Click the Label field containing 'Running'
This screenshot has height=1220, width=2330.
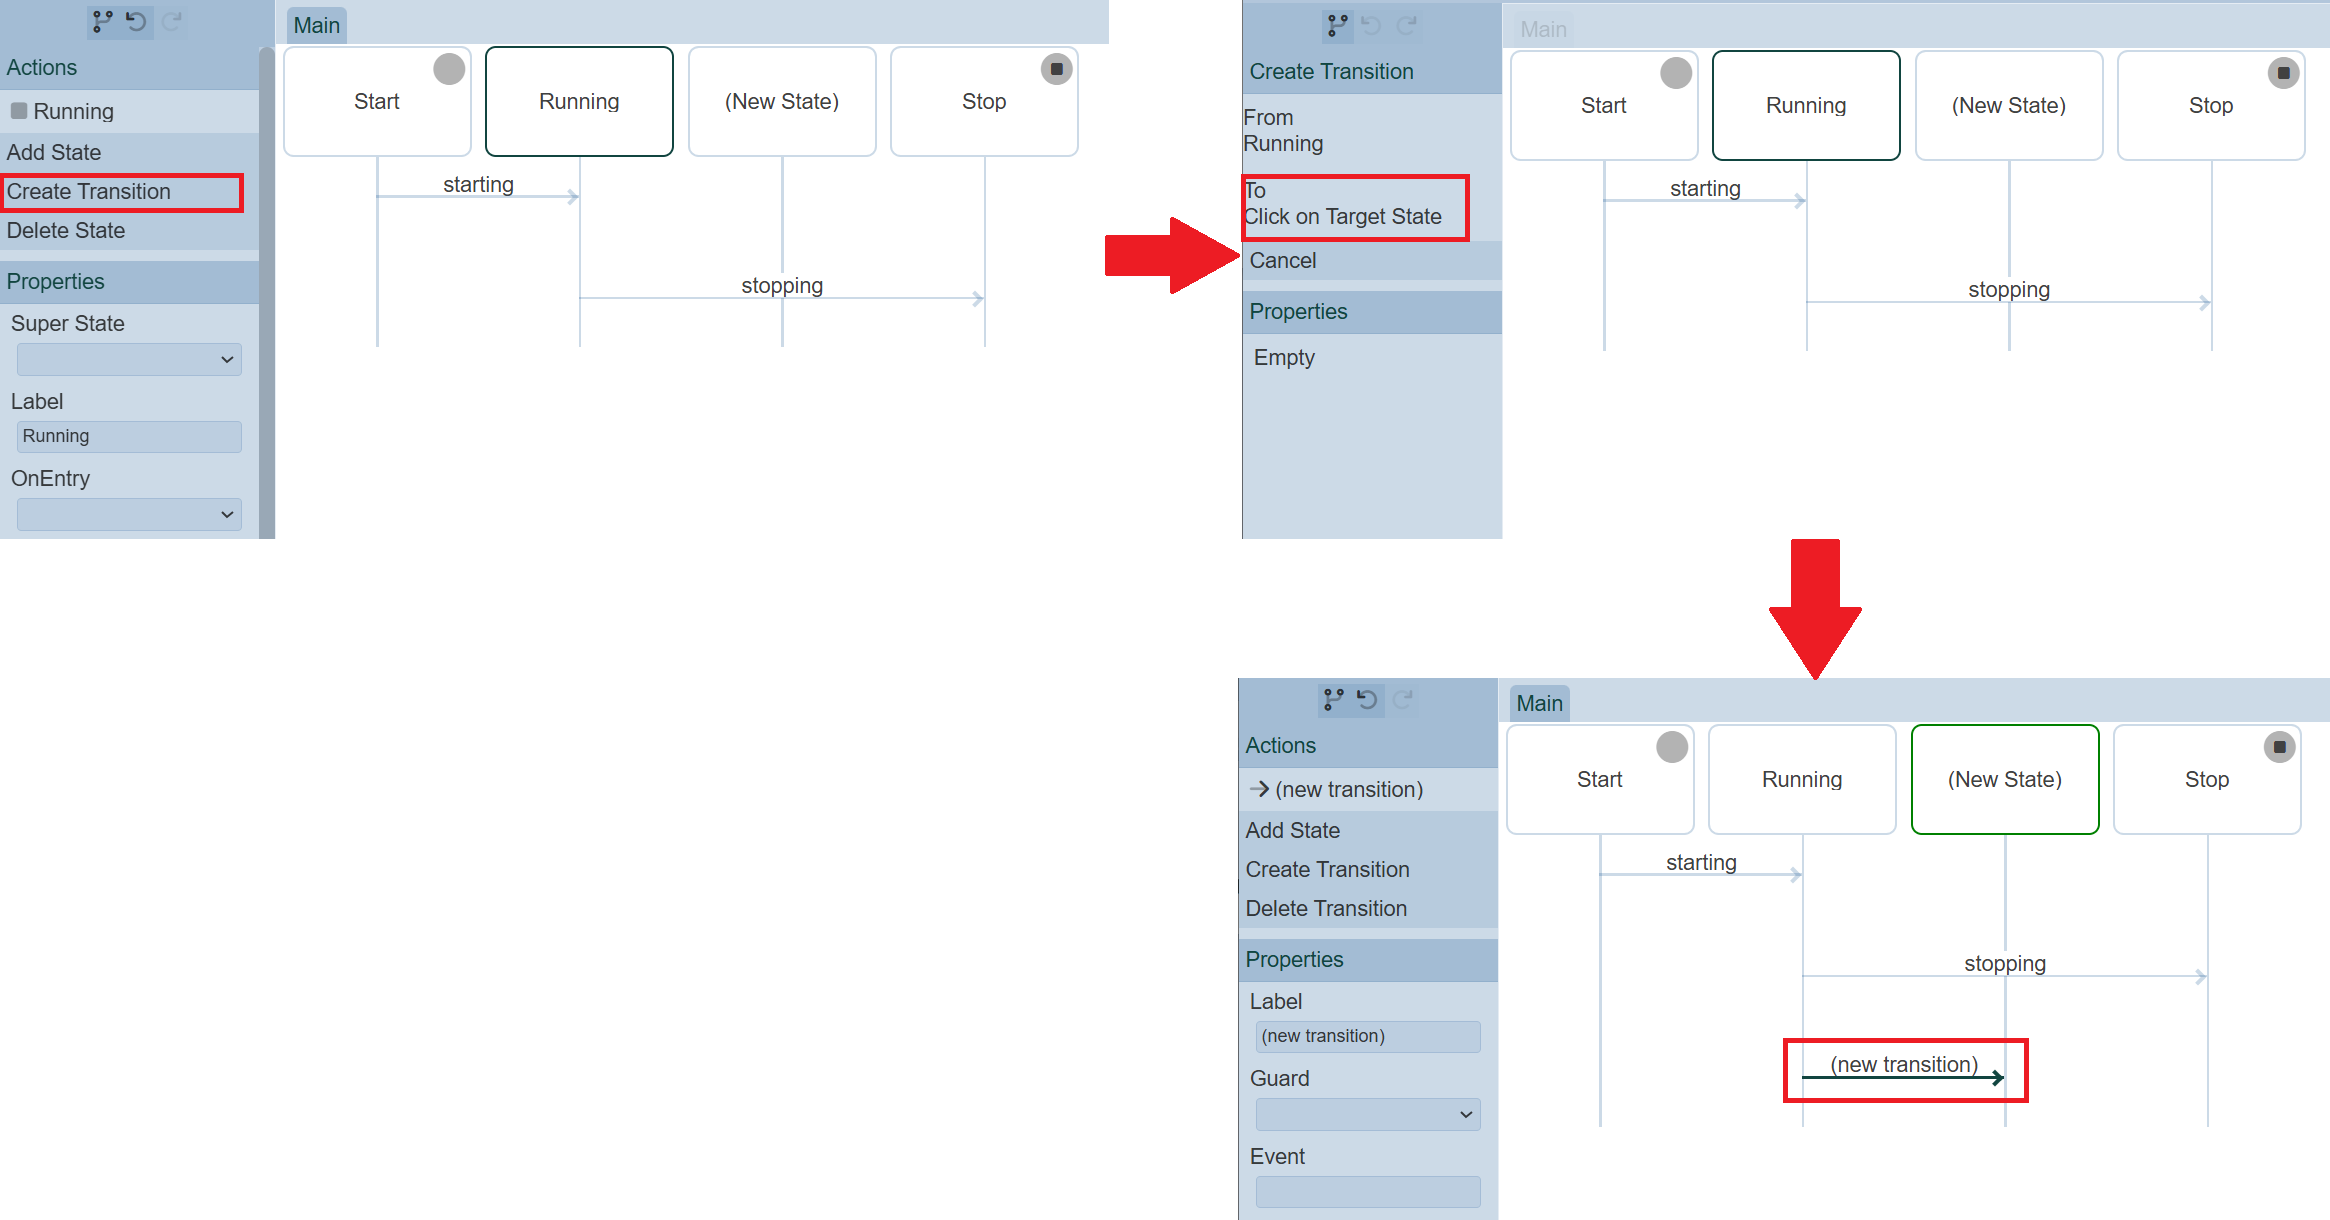[x=129, y=437]
